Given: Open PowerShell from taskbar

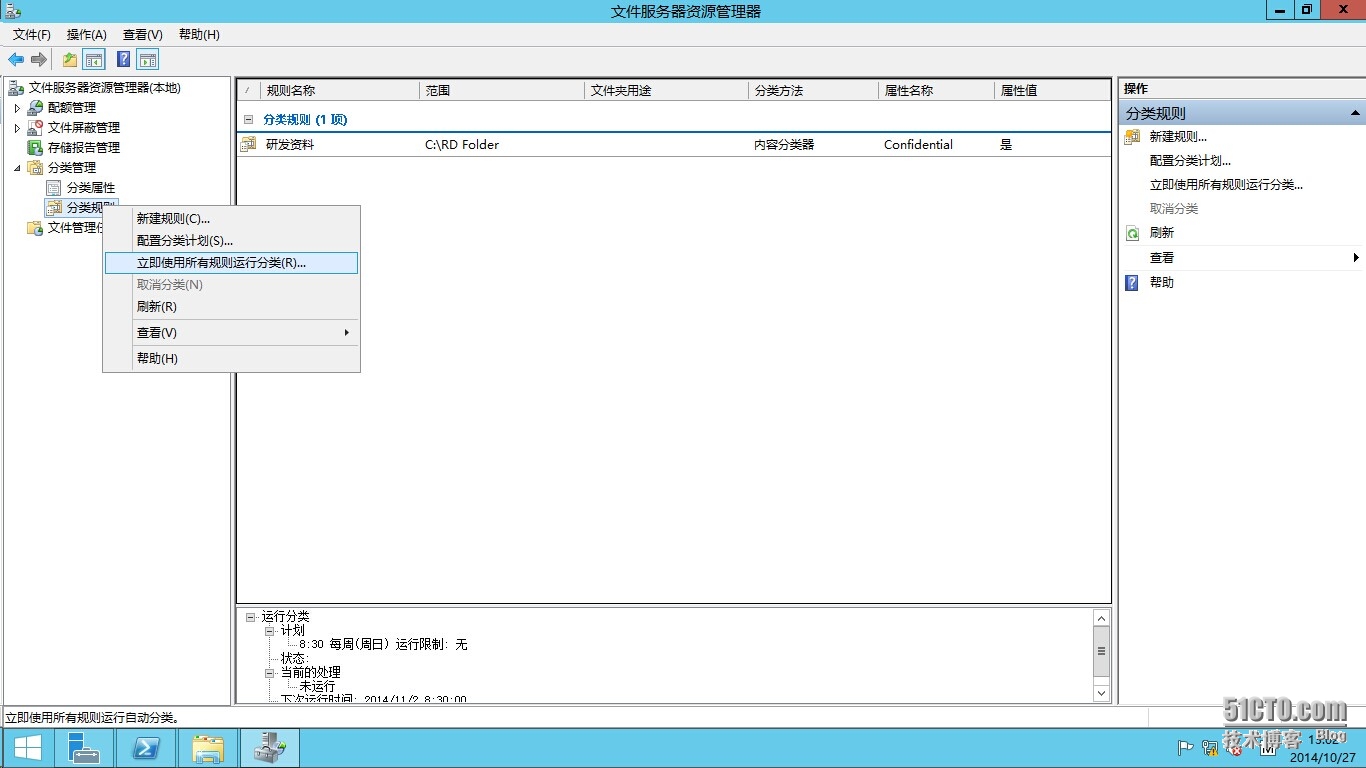Looking at the screenshot, I should click(x=146, y=748).
